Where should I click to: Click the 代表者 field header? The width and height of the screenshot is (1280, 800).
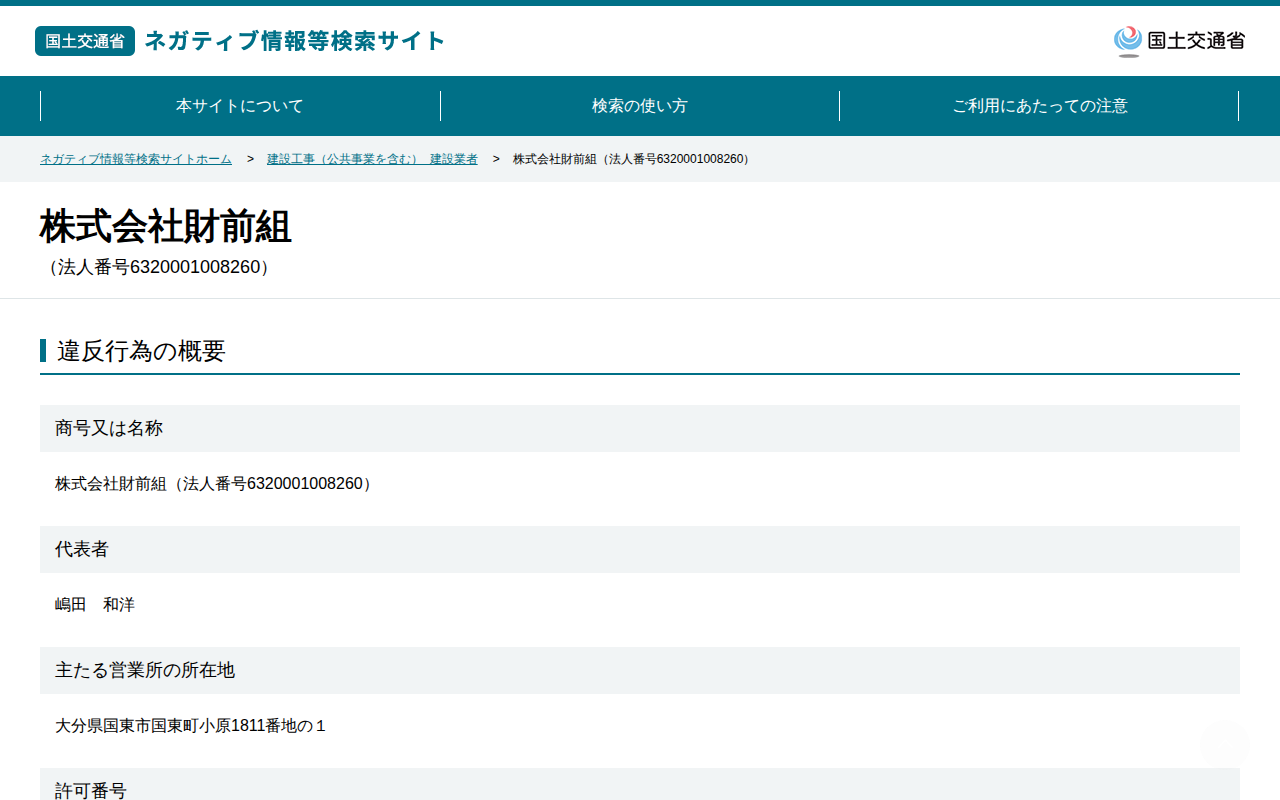point(640,549)
